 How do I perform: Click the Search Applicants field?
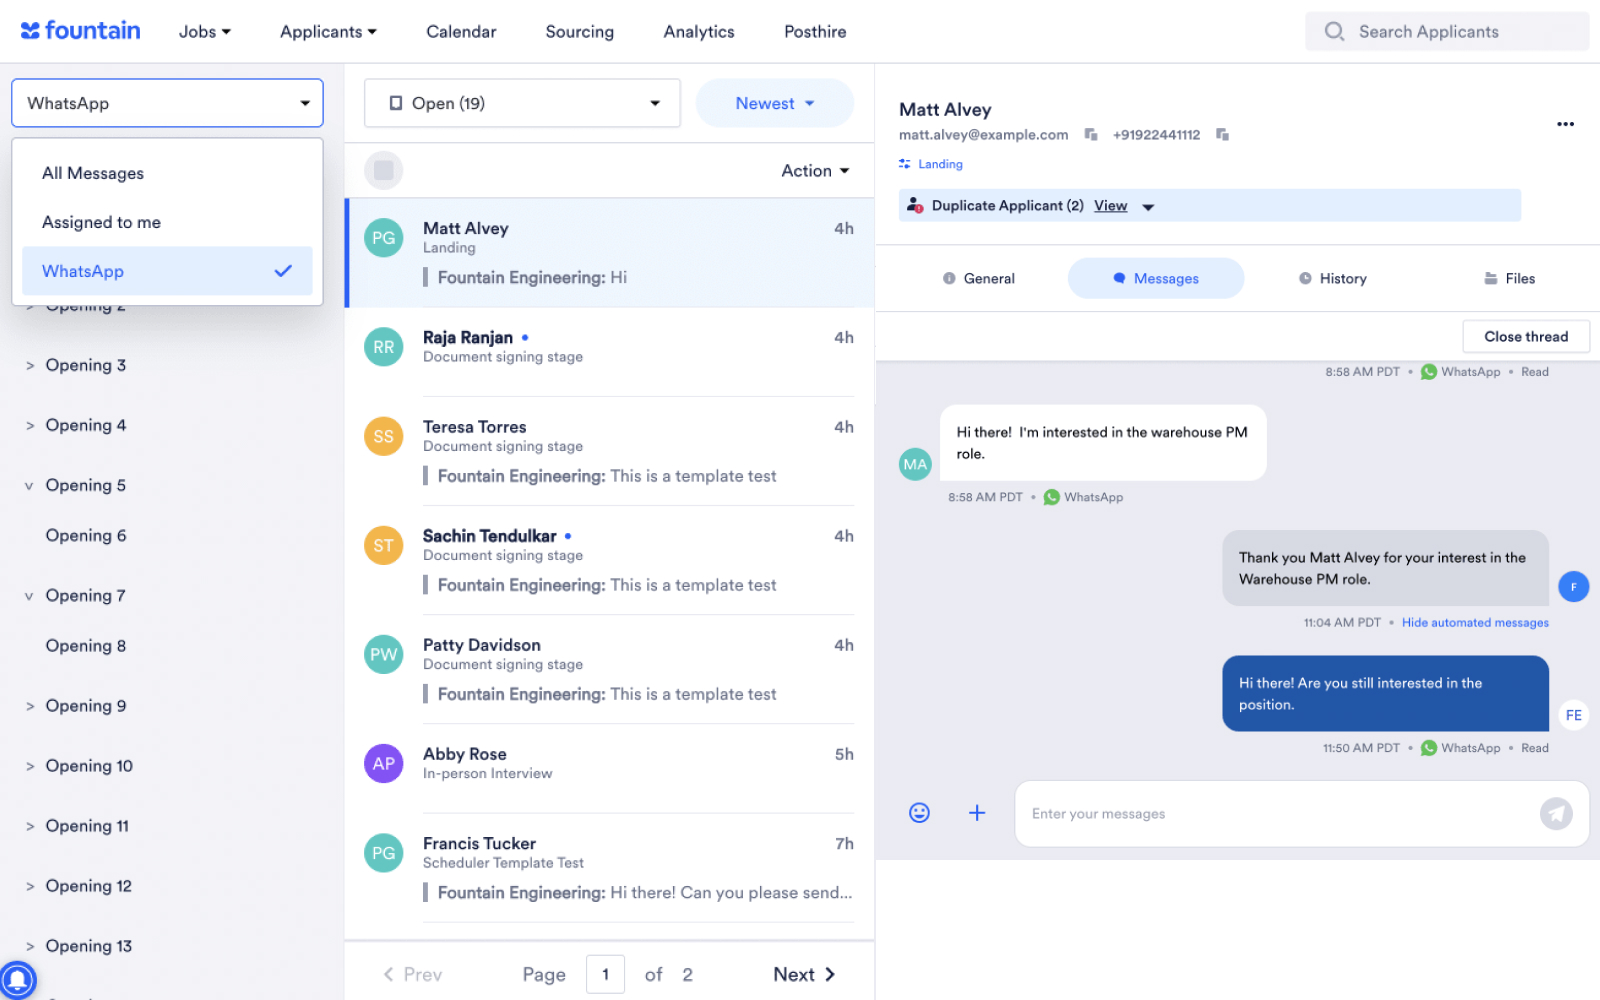pos(1447,32)
